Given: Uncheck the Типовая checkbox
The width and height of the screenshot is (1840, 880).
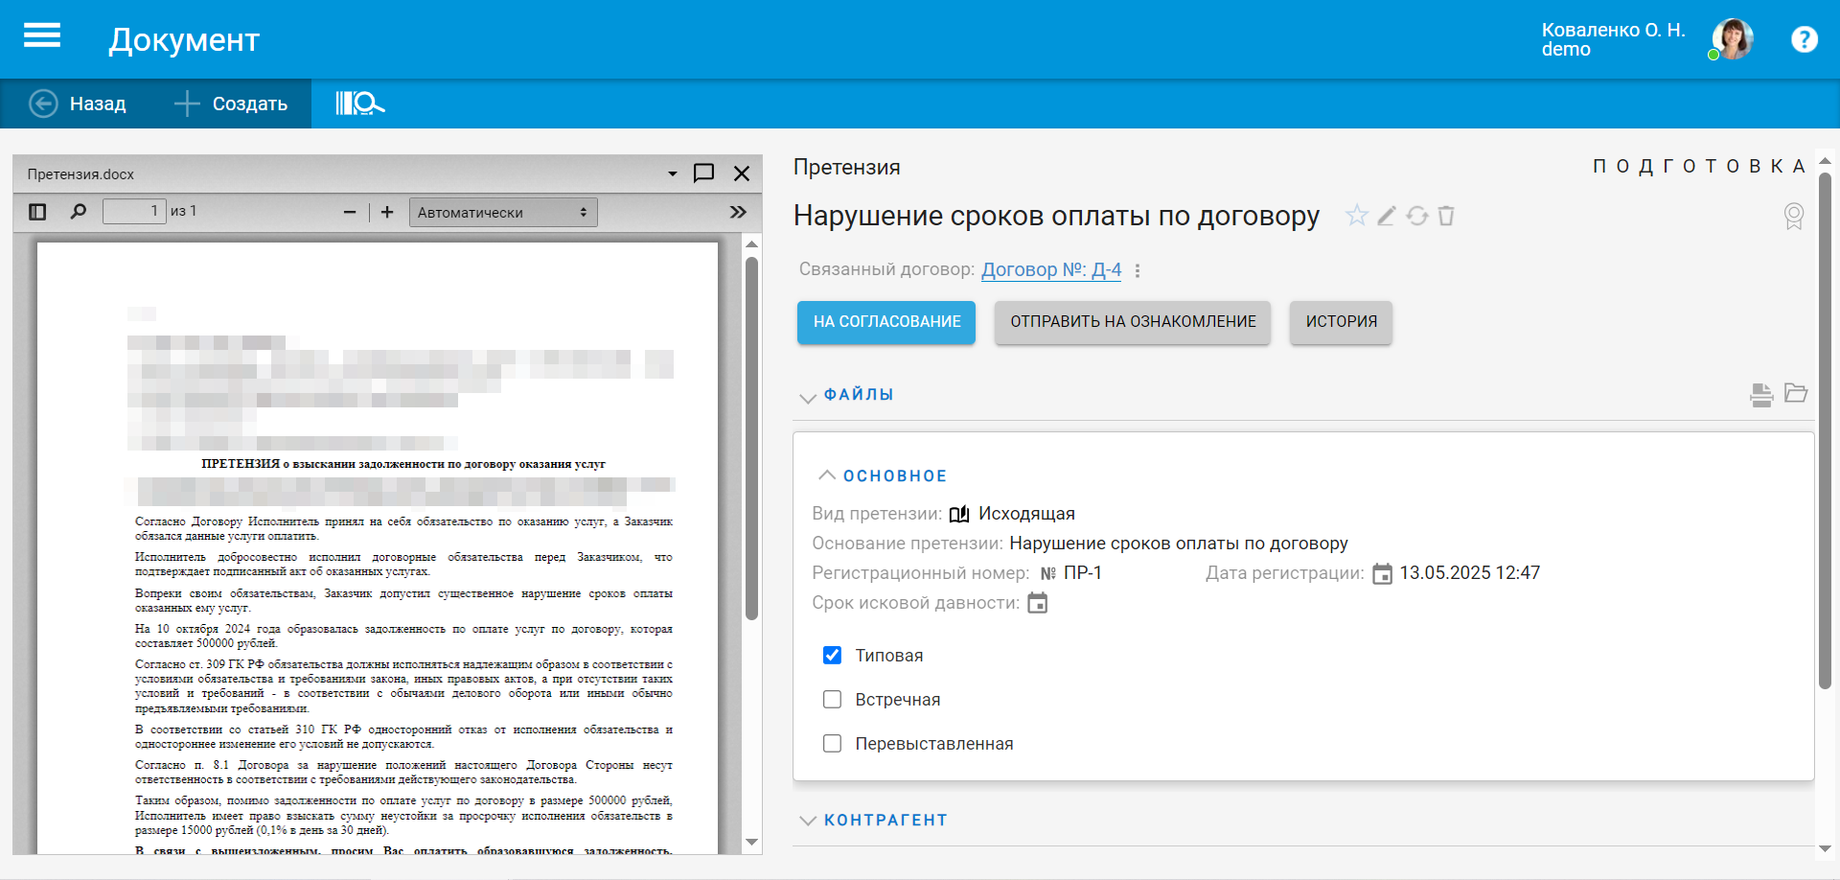Looking at the screenshot, I should [x=832, y=655].
